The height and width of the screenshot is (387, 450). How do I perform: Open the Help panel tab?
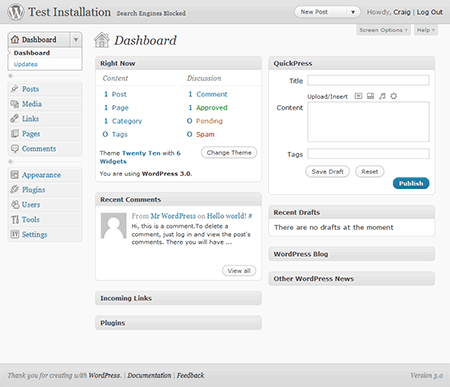click(x=426, y=30)
